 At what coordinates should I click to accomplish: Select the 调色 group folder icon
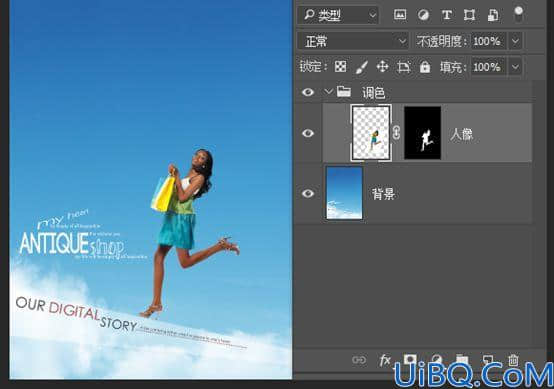tap(343, 92)
